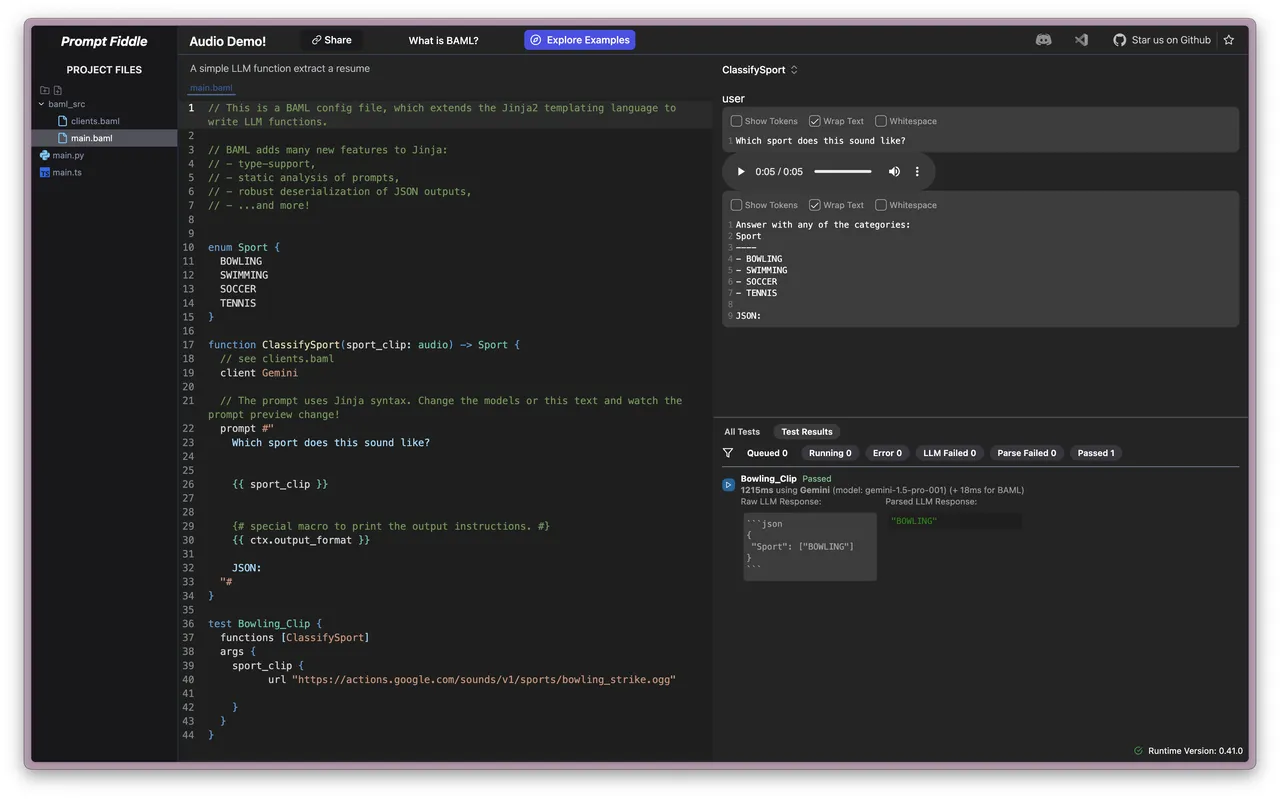Click the VS Code icon in the header
The width and height of the screenshot is (1280, 799).
pyautogui.click(x=1081, y=40)
